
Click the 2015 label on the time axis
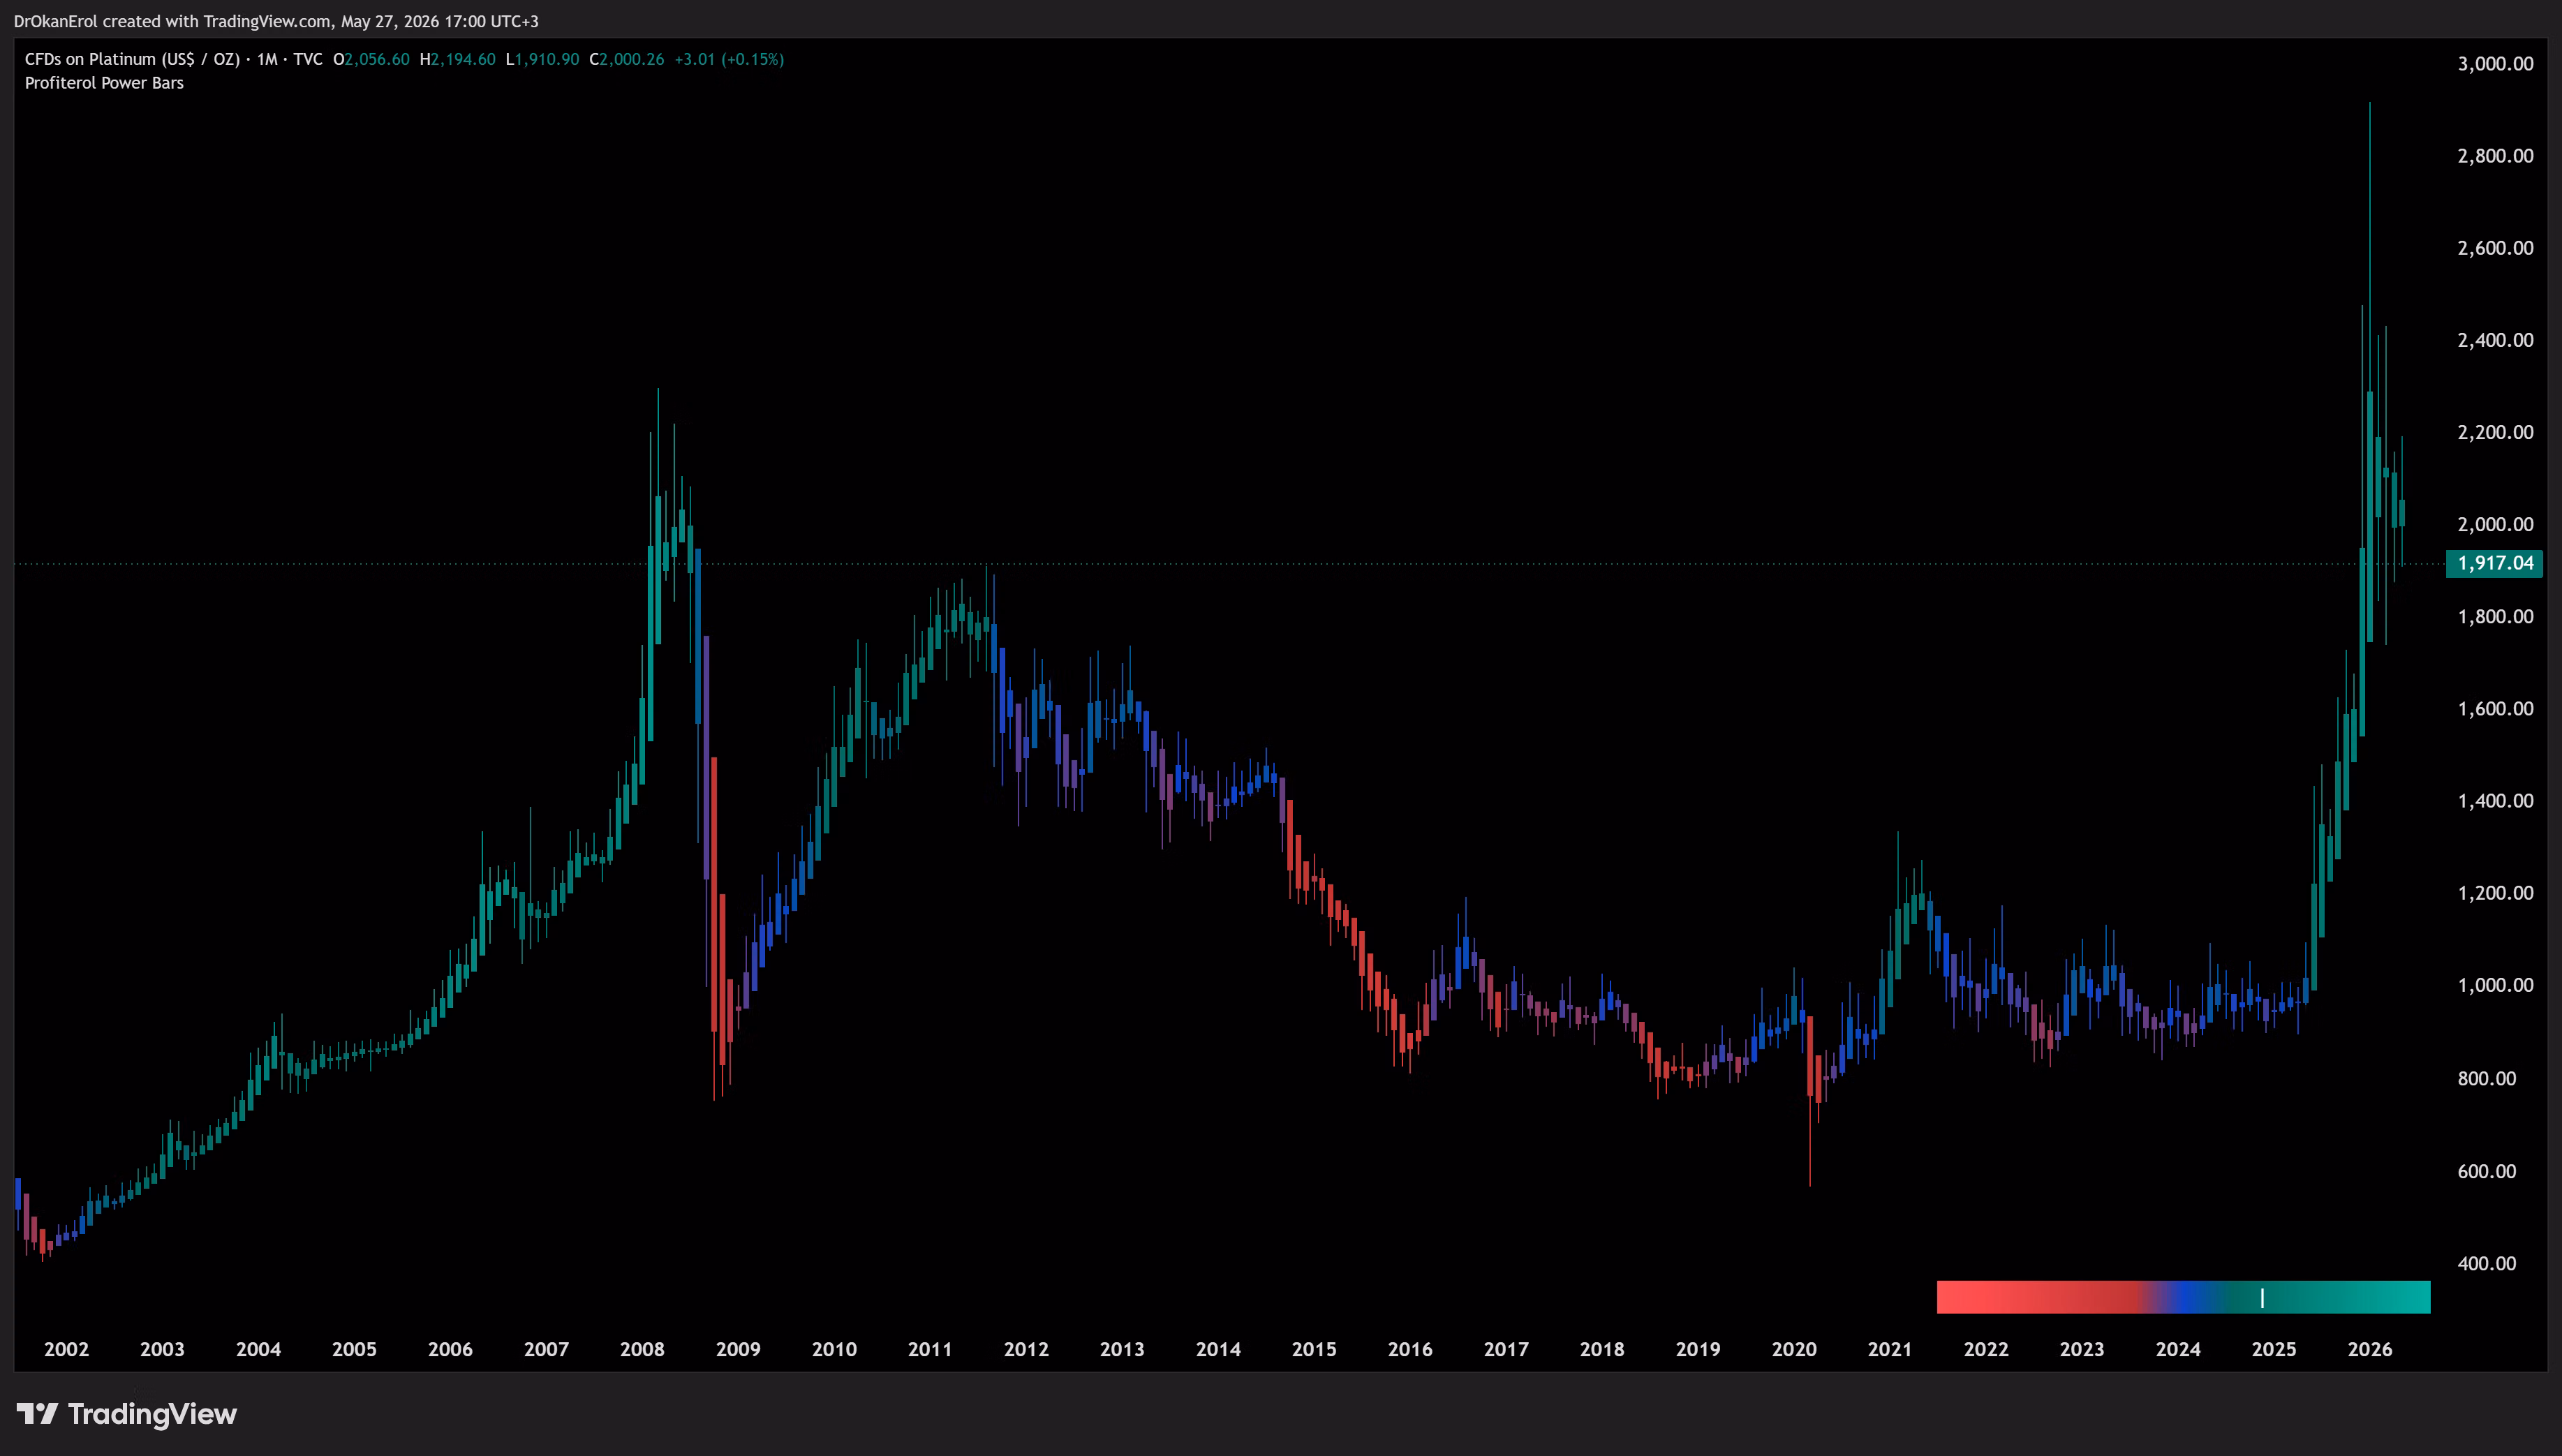[1314, 1349]
